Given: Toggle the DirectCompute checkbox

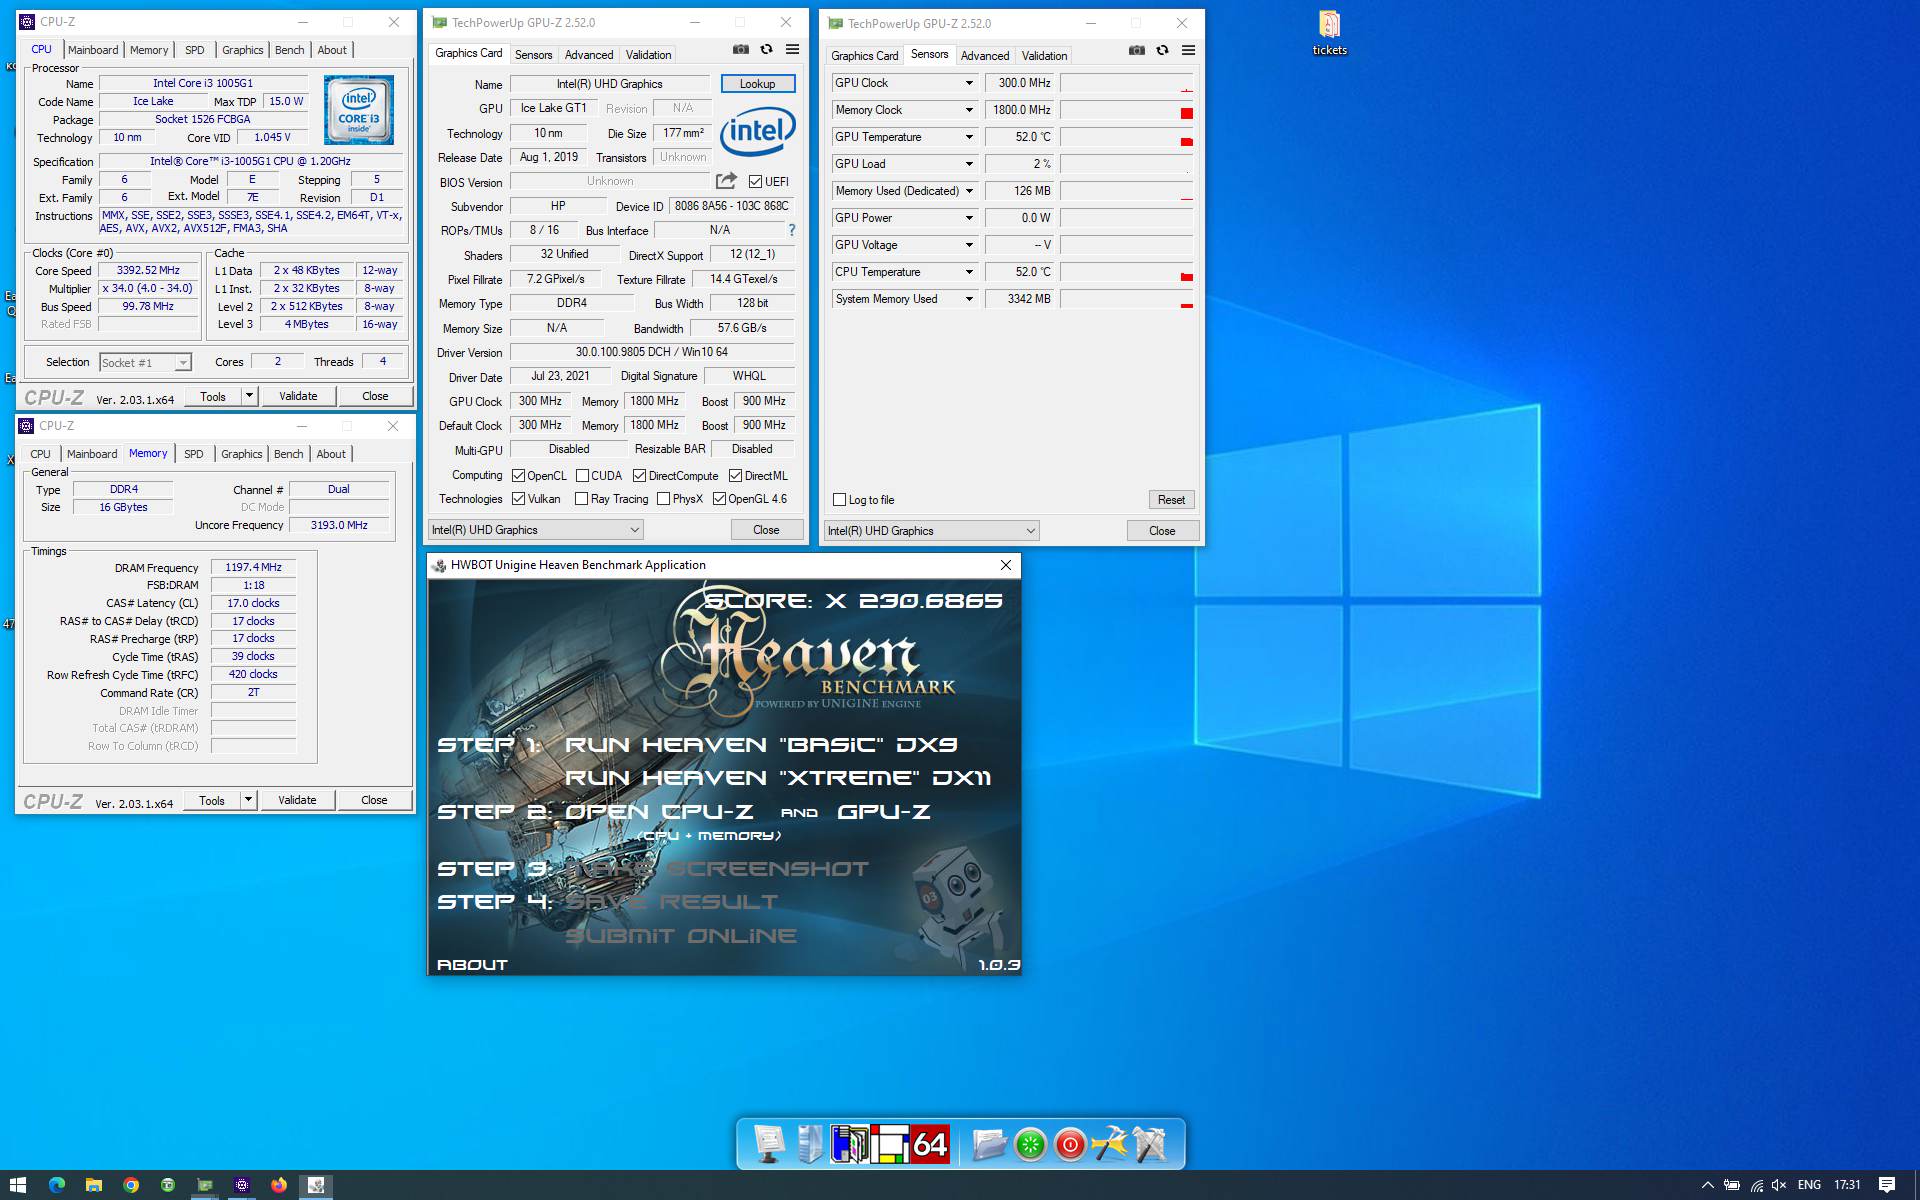Looking at the screenshot, I should pyautogui.click(x=639, y=476).
